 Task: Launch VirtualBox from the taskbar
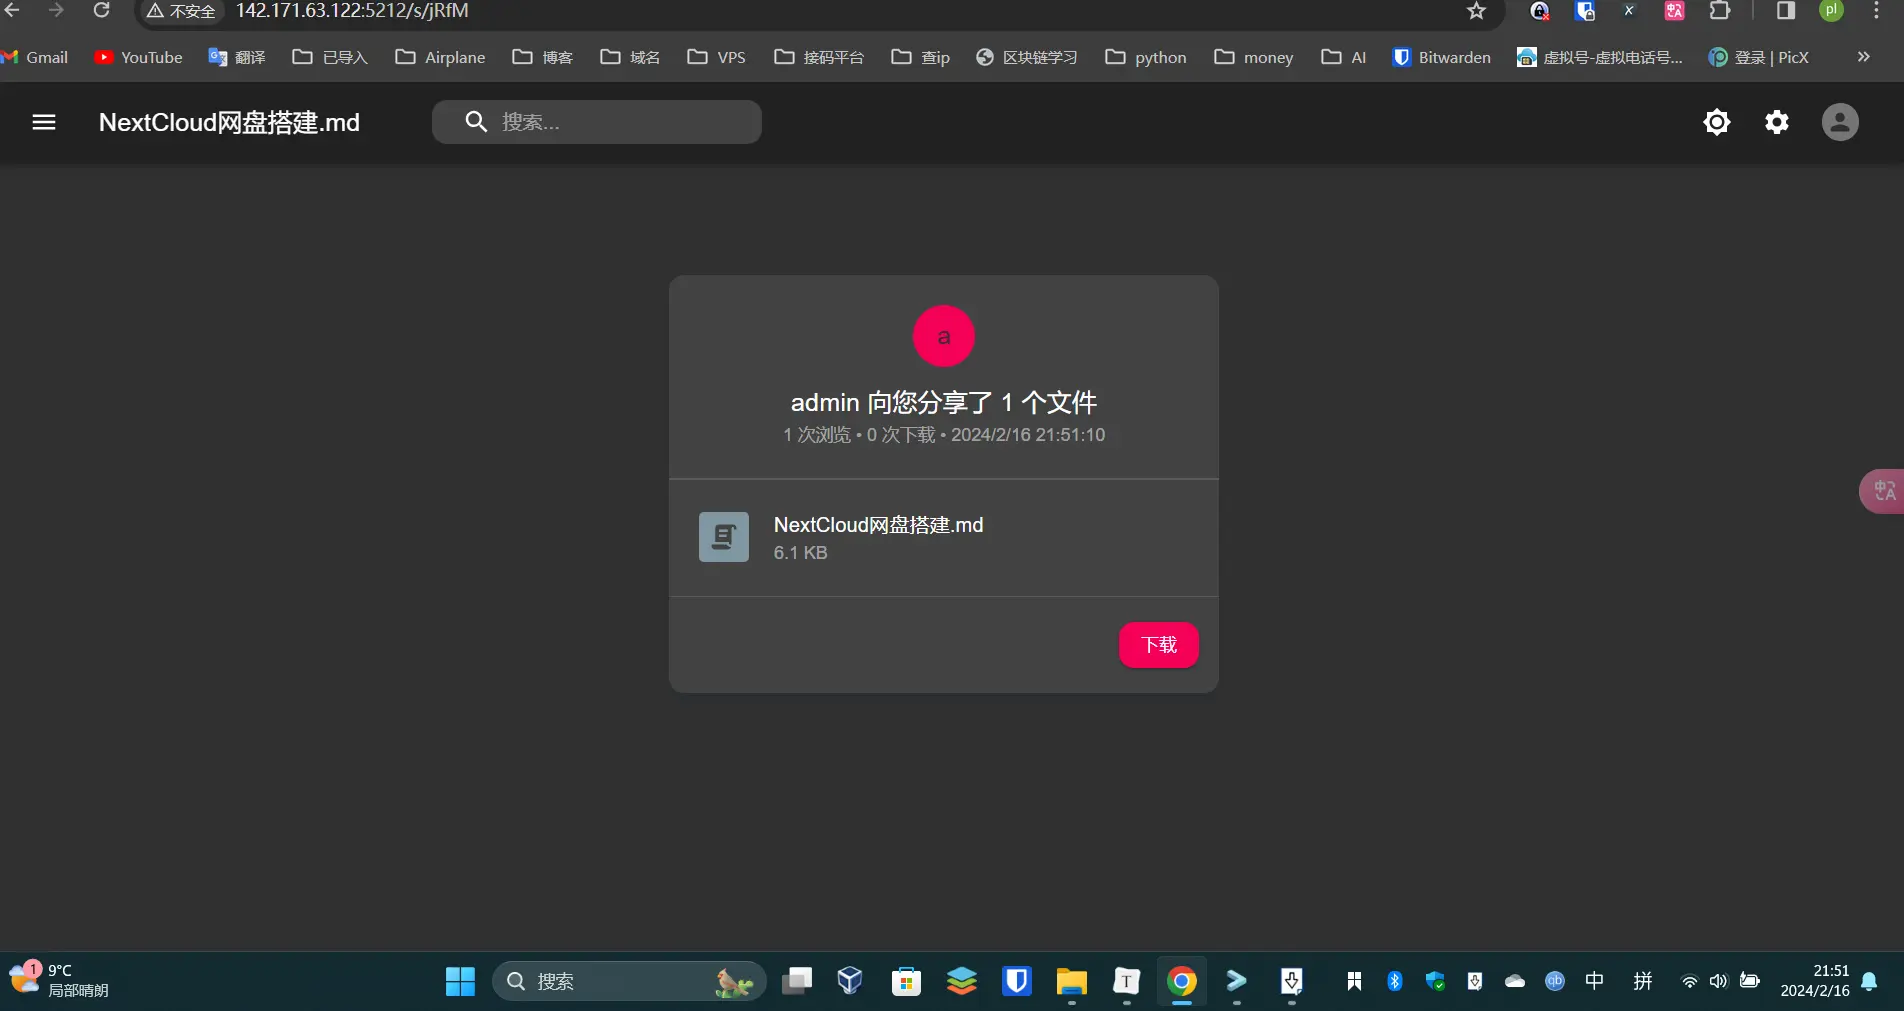(x=850, y=981)
